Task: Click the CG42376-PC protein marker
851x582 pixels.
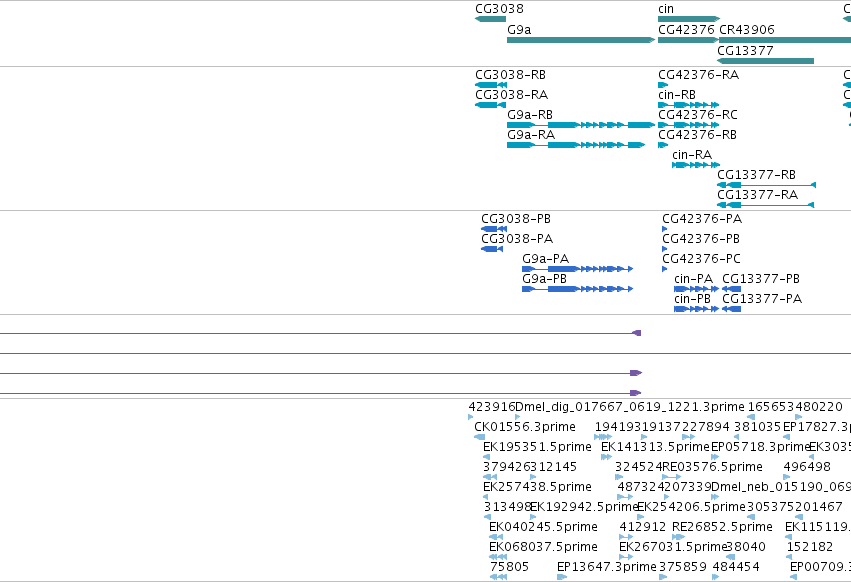Action: coord(665,269)
